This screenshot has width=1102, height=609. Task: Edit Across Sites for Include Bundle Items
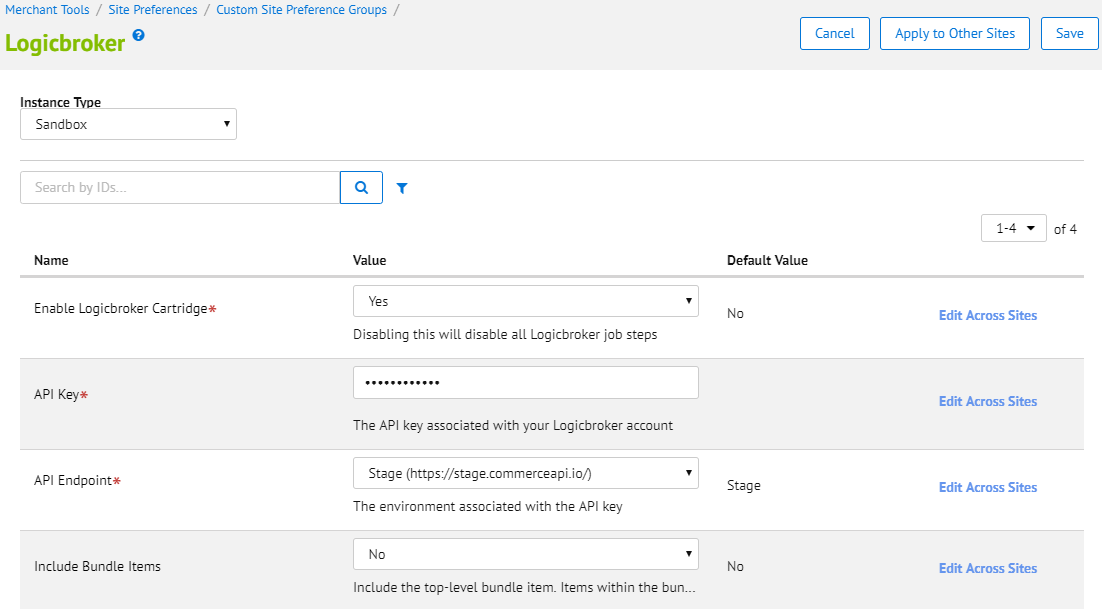[x=987, y=568]
